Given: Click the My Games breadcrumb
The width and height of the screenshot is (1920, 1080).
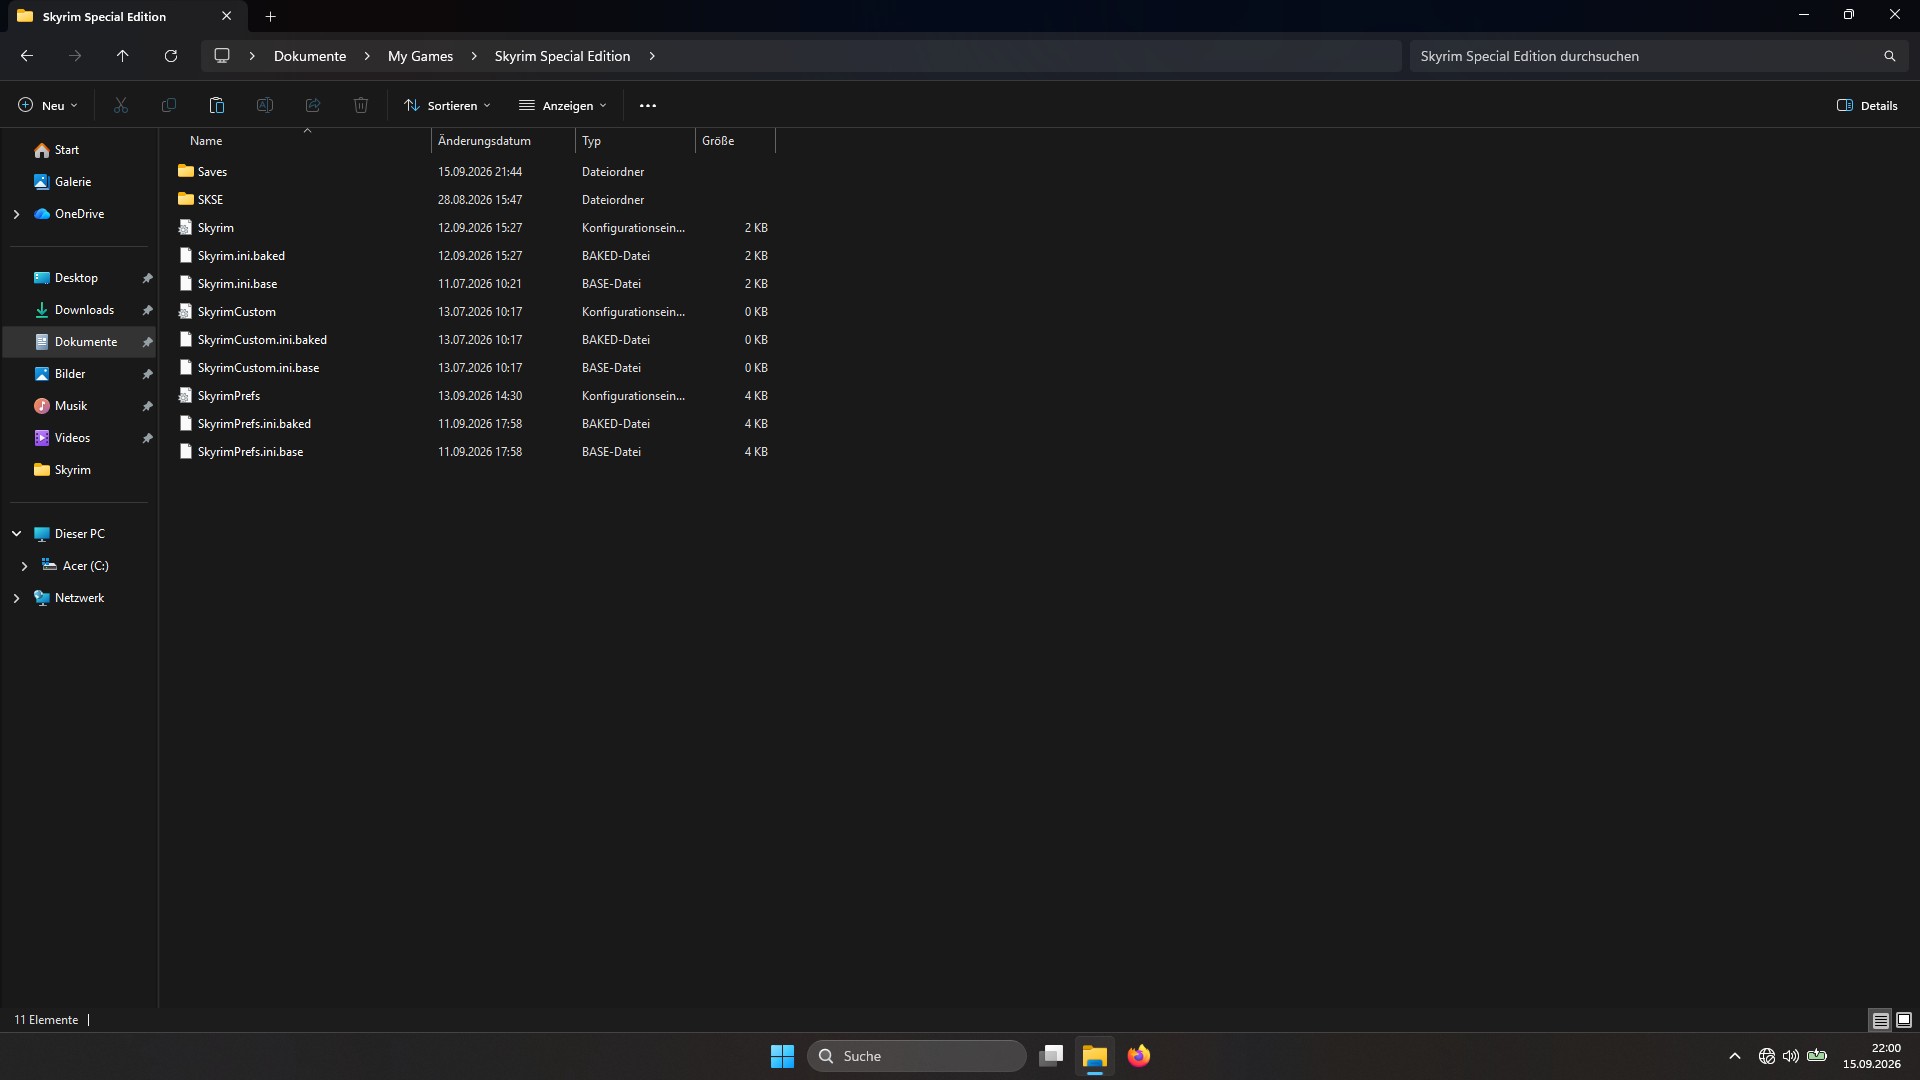Looking at the screenshot, I should tap(420, 56).
